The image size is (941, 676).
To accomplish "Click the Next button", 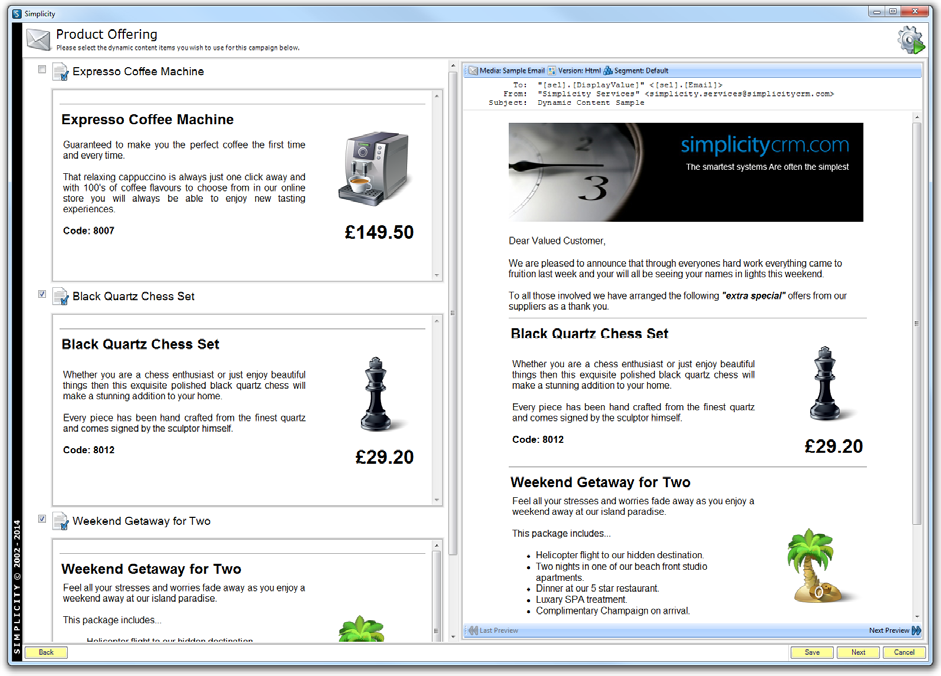I will pyautogui.click(x=858, y=653).
